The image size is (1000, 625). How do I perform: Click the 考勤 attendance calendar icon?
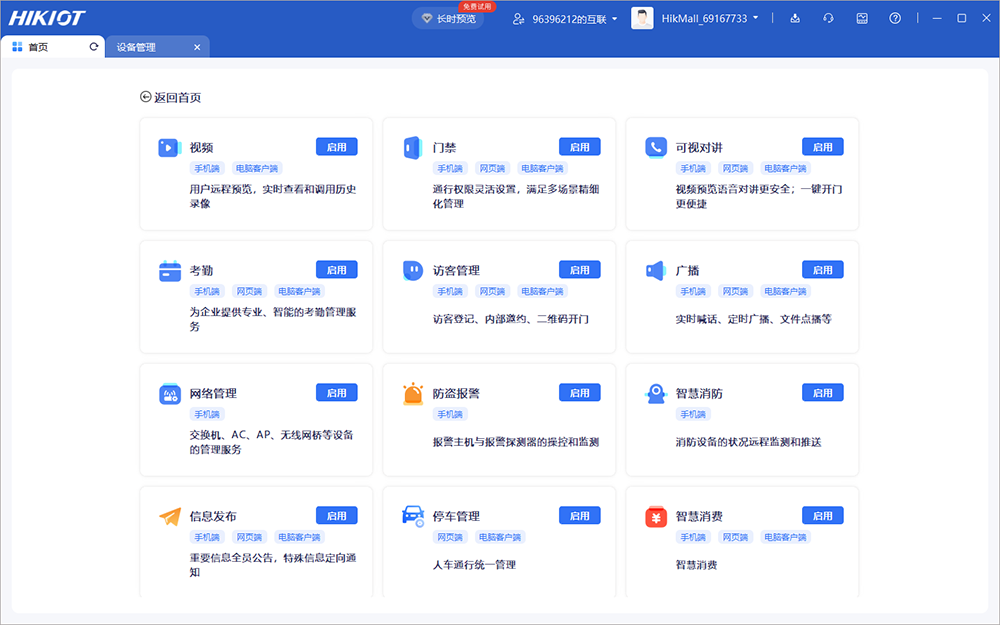(x=169, y=271)
